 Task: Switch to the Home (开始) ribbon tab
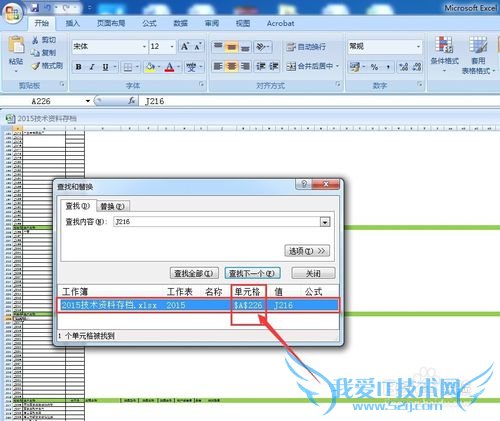click(42, 23)
